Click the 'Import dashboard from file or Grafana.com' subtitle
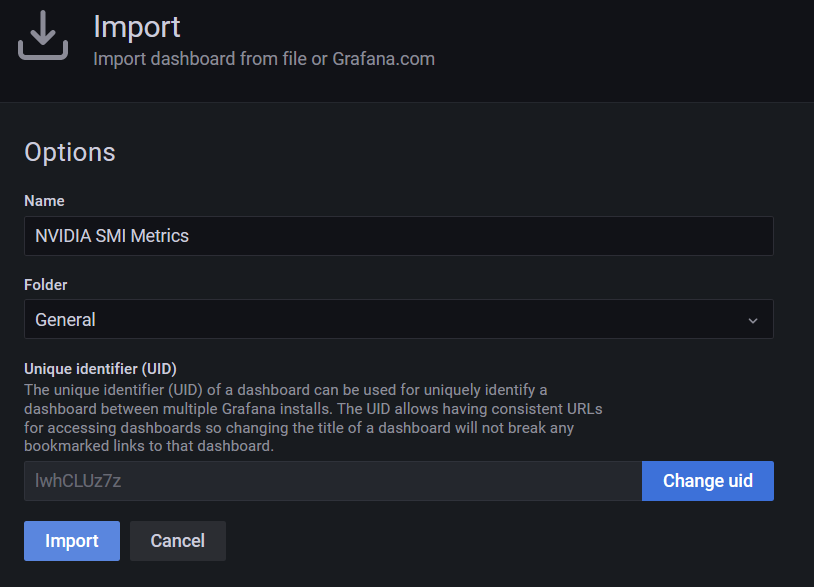This screenshot has width=814, height=587. [x=264, y=59]
